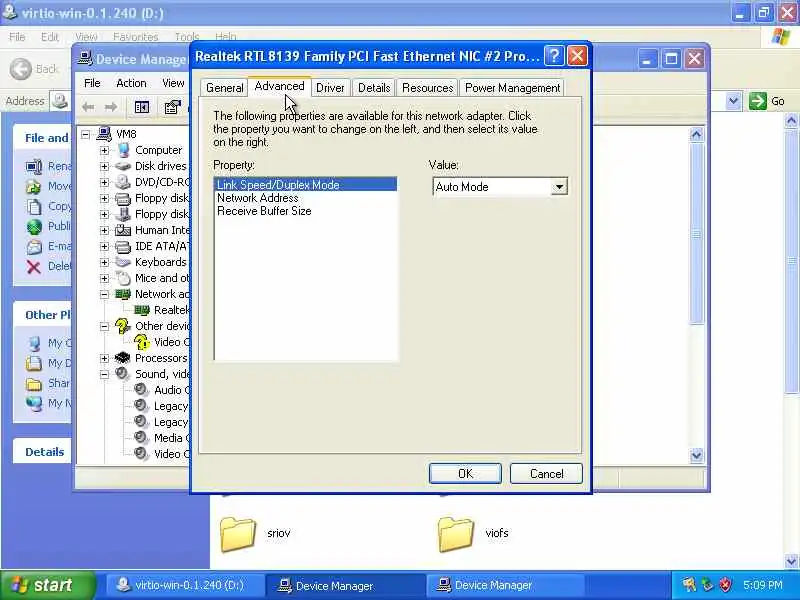The width and height of the screenshot is (800, 600).
Task: Select the Other devices question mark icon
Action: tap(123, 326)
